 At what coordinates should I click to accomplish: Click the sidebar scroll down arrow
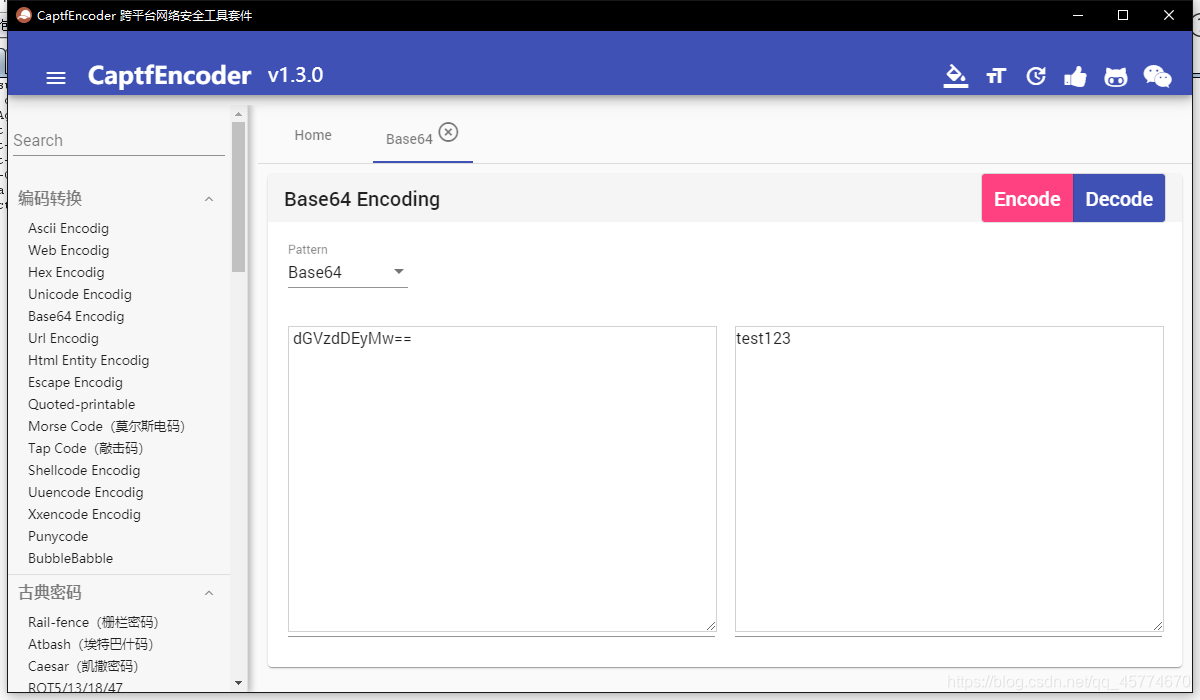(238, 683)
